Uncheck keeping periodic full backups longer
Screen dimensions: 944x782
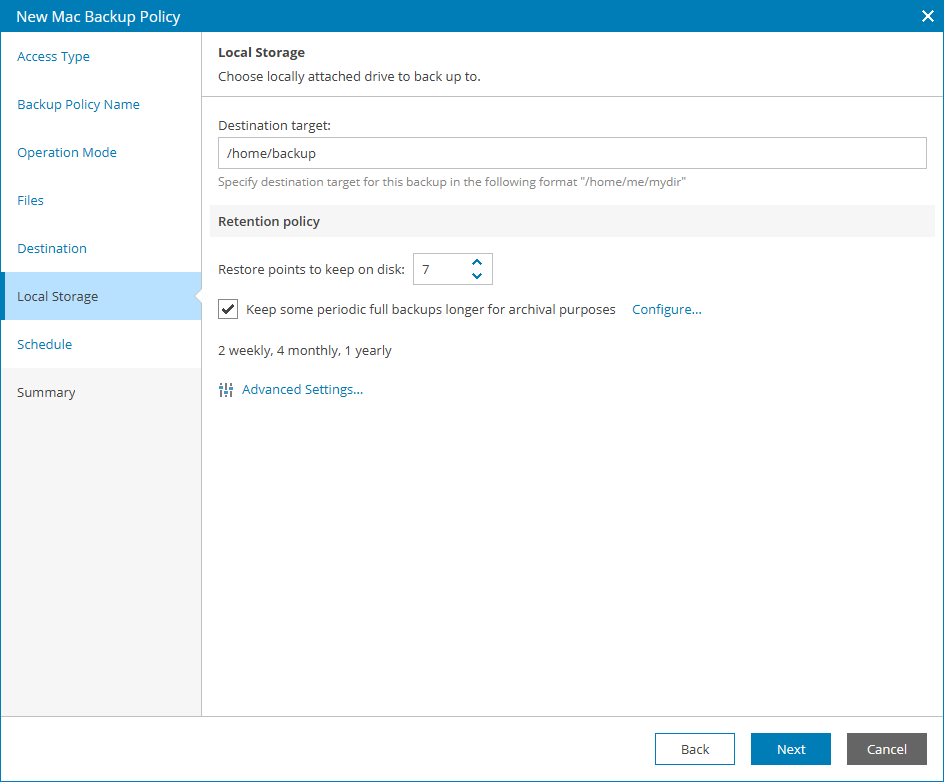pos(227,309)
